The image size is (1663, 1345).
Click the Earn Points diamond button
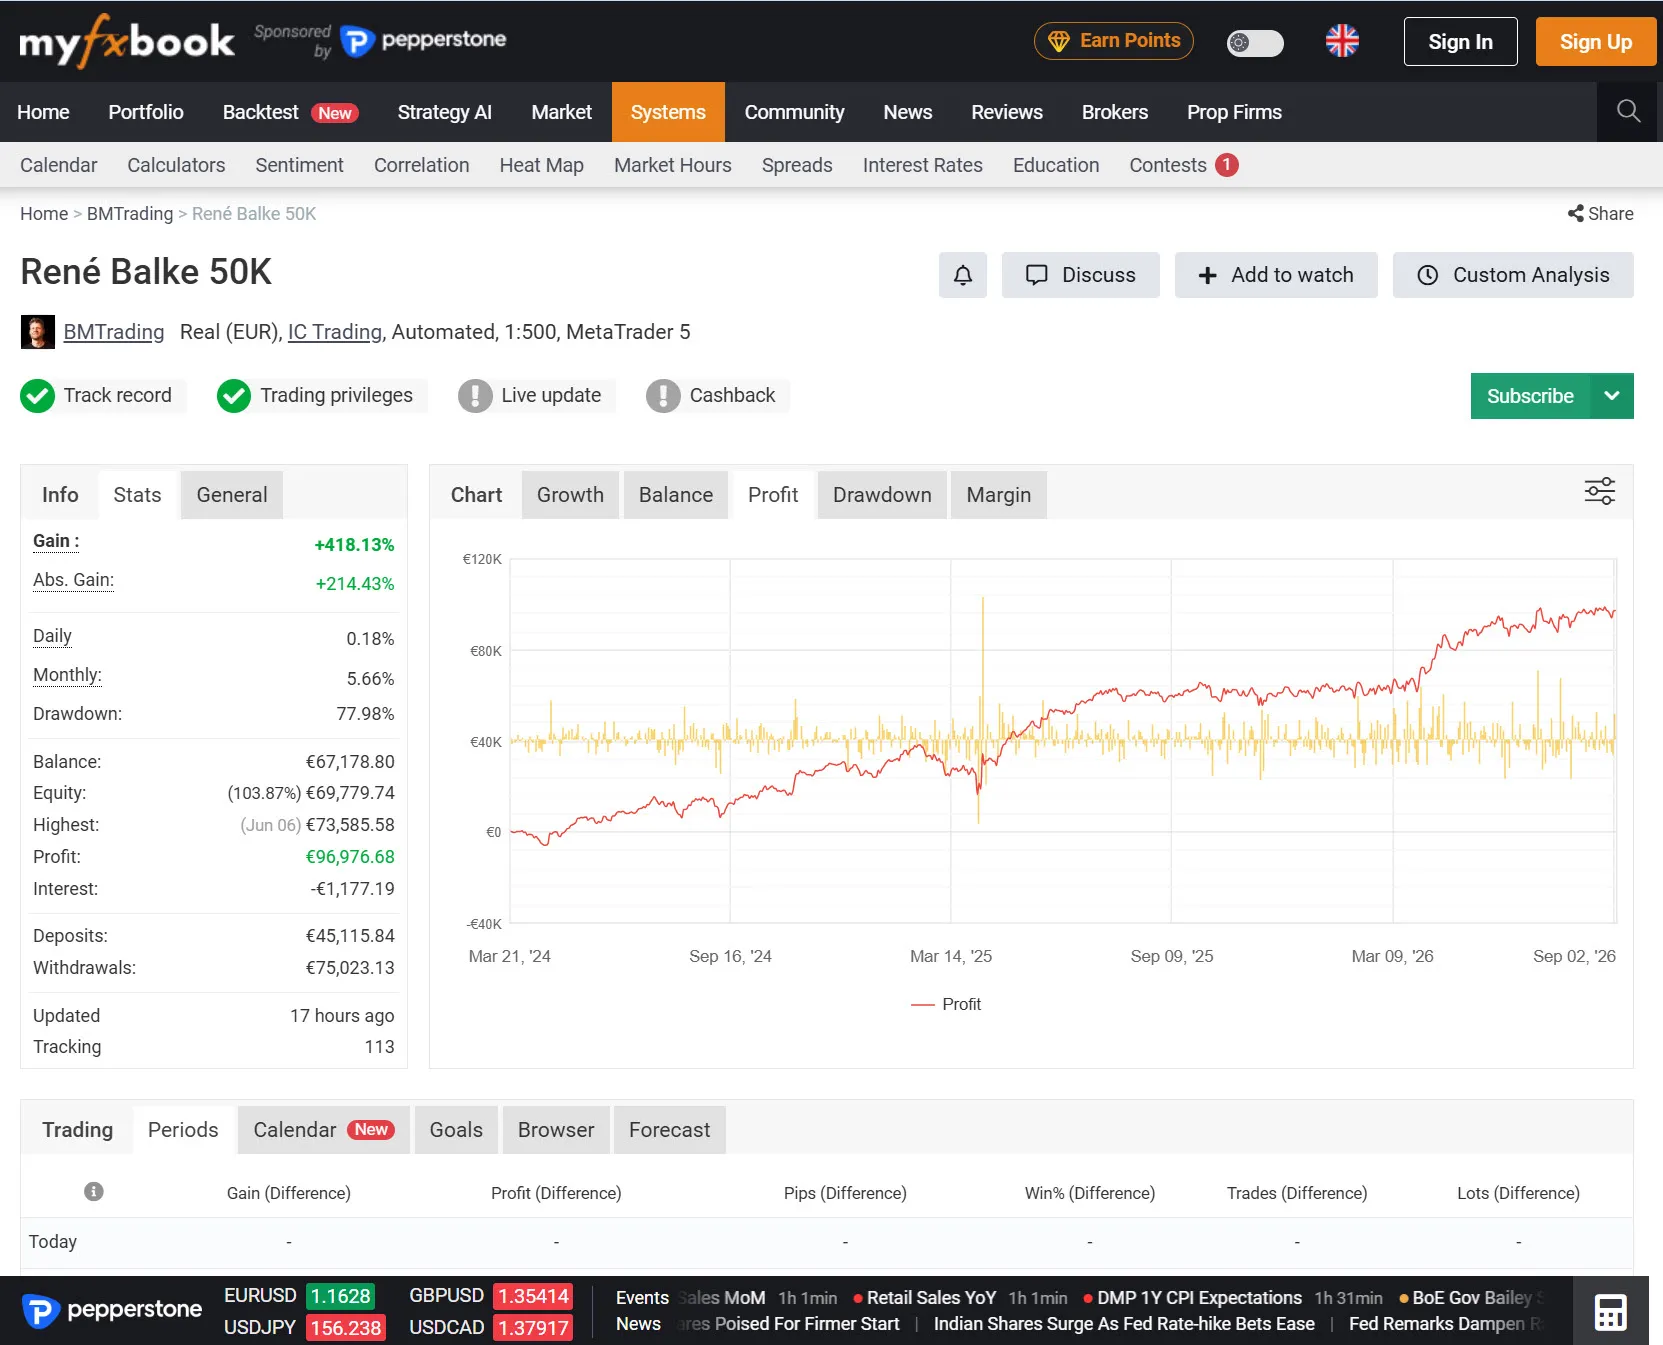1114,41
